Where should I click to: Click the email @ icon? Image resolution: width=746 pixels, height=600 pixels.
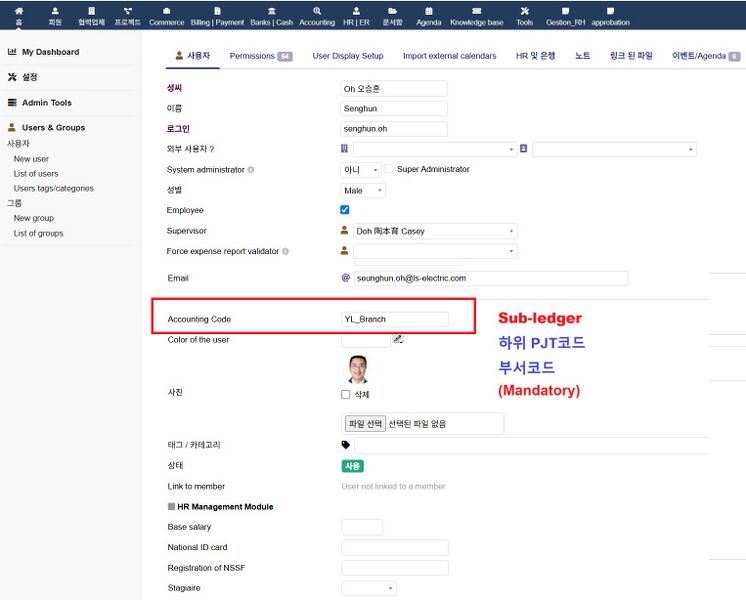(346, 278)
